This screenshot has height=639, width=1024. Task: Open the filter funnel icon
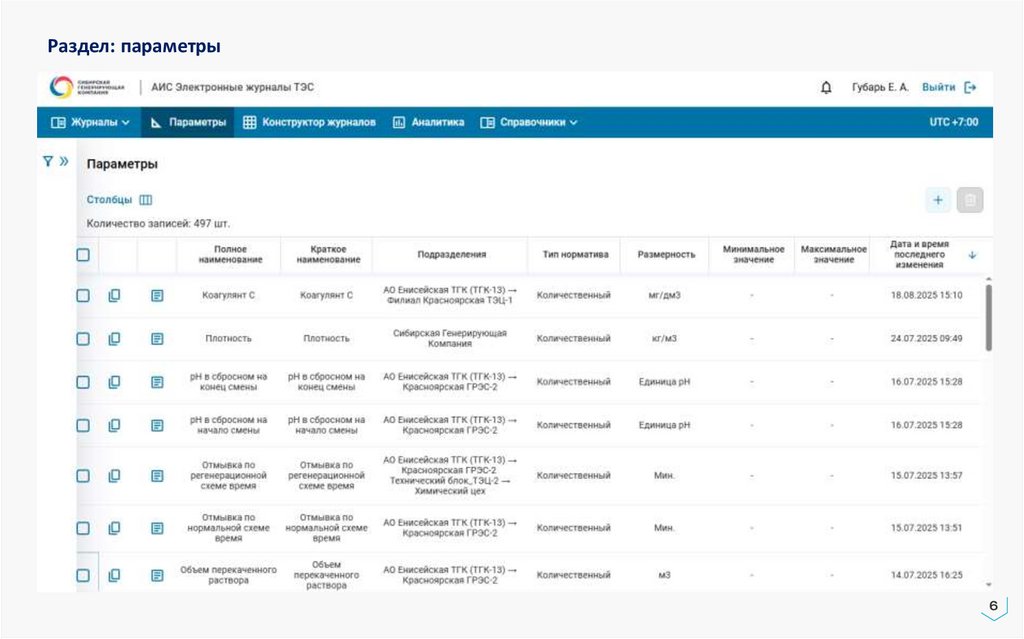(48, 161)
